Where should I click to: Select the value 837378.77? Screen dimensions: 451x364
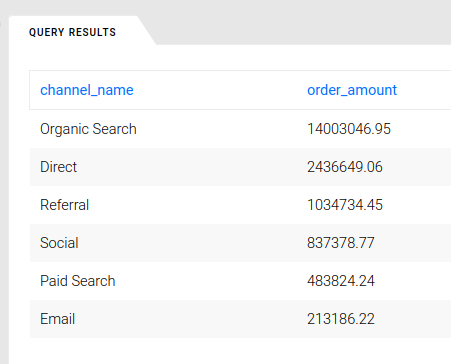(x=341, y=243)
